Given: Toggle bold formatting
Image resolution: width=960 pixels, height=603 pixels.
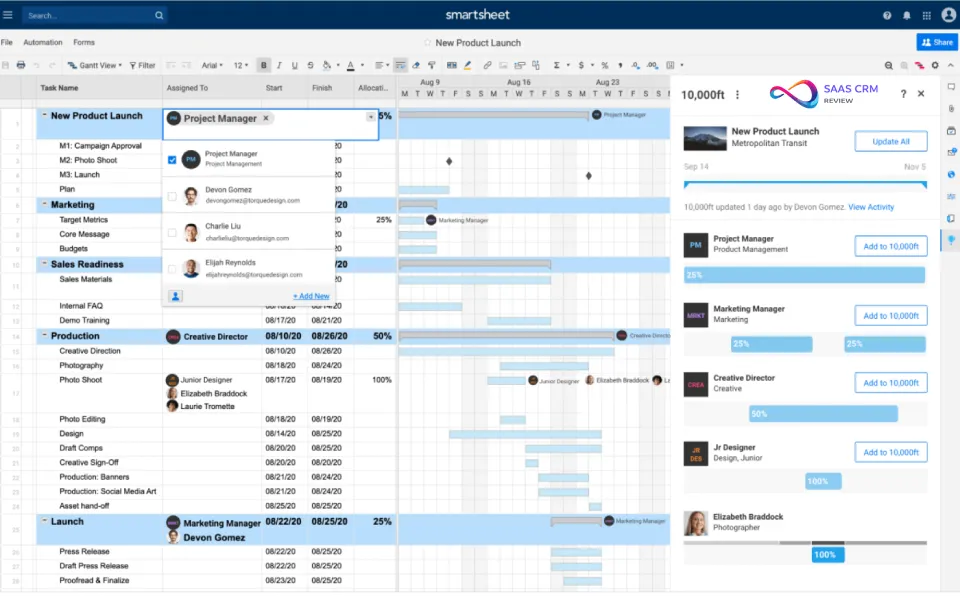Looking at the screenshot, I should [263, 64].
